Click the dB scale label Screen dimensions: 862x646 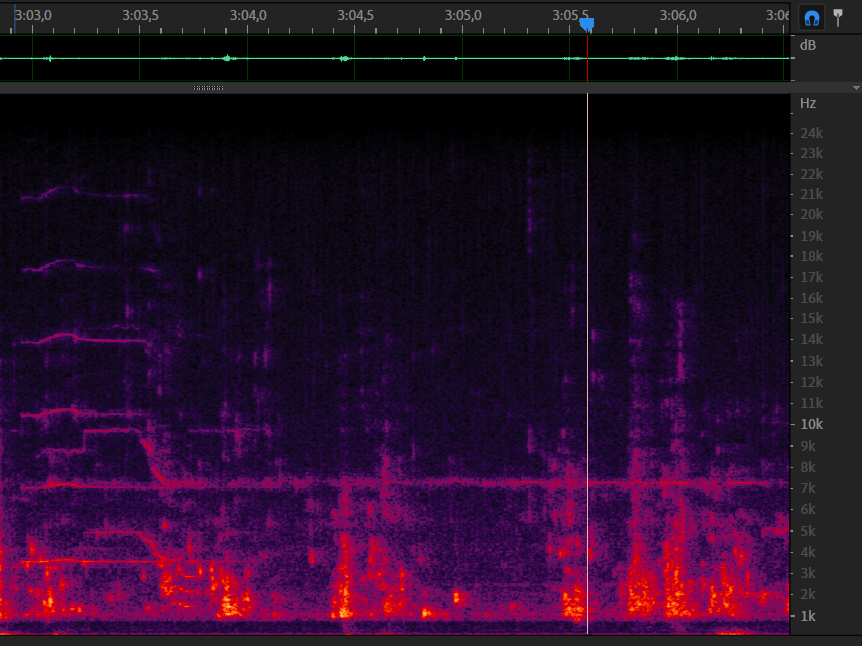[808, 45]
